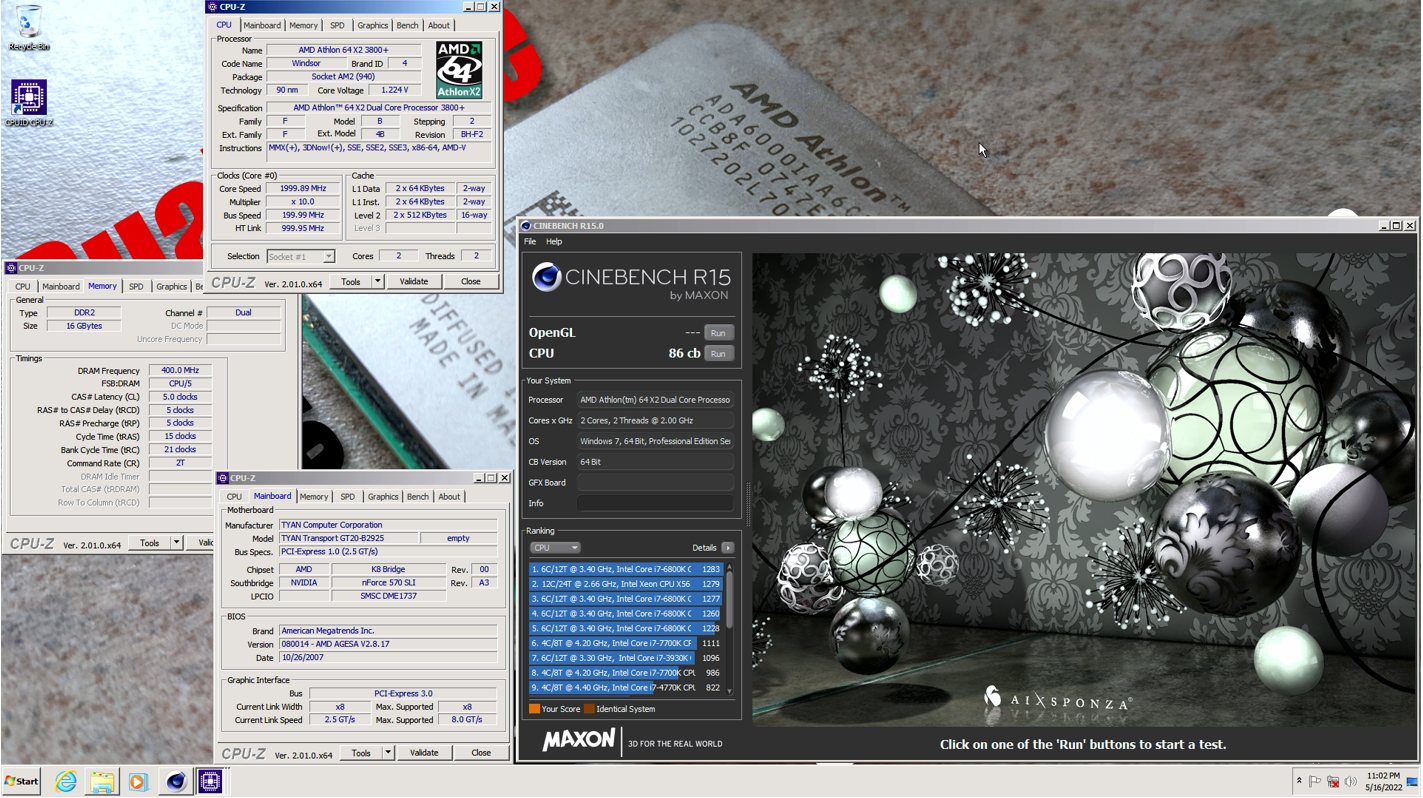Open Bench tab in top CPU-Z window

tap(407, 26)
